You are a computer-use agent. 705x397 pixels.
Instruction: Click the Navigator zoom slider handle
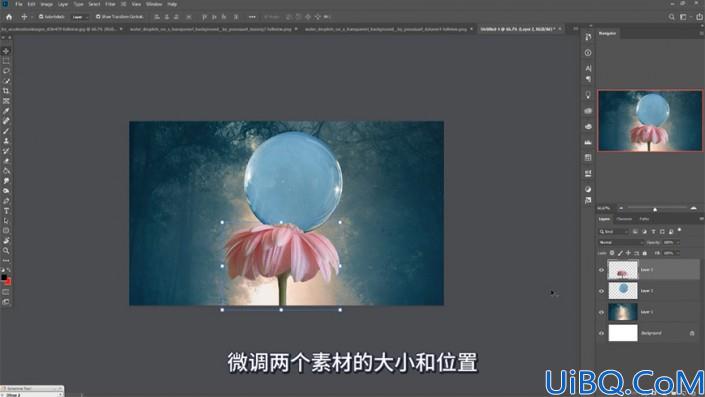pyautogui.click(x=655, y=210)
